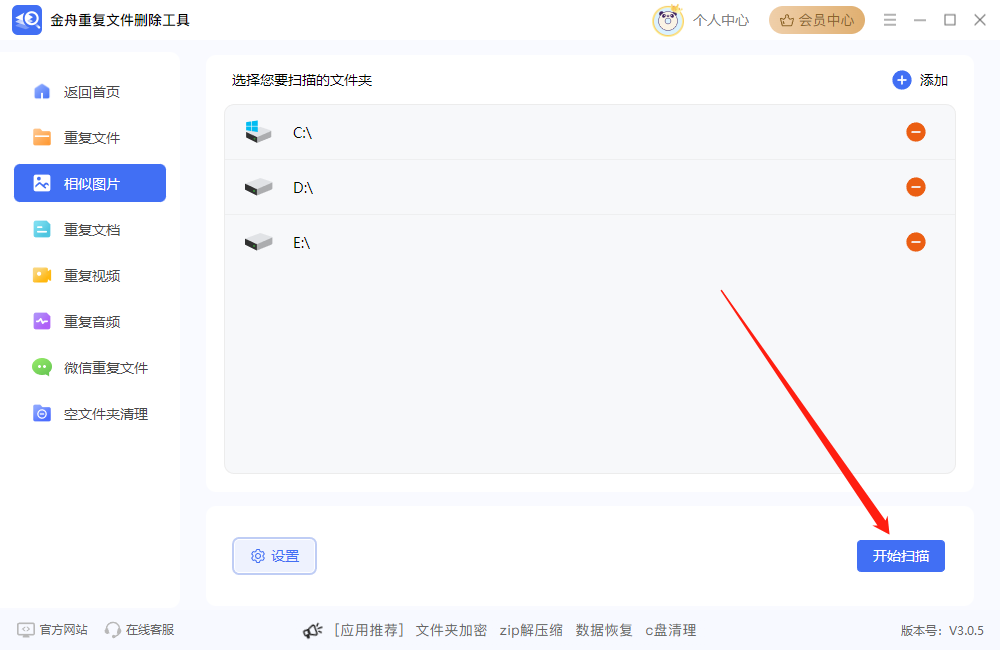The width and height of the screenshot is (1000, 650).
Task: Remove C:\ drive with minus icon
Action: click(916, 132)
